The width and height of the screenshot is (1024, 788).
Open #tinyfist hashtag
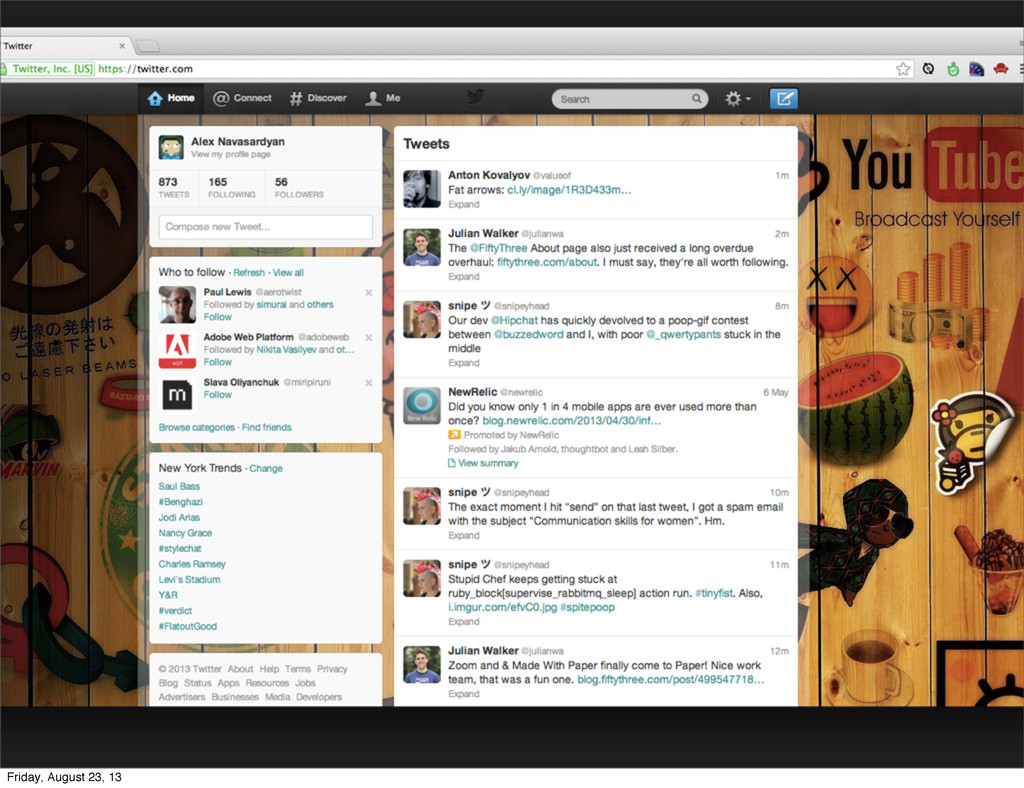[x=713, y=593]
